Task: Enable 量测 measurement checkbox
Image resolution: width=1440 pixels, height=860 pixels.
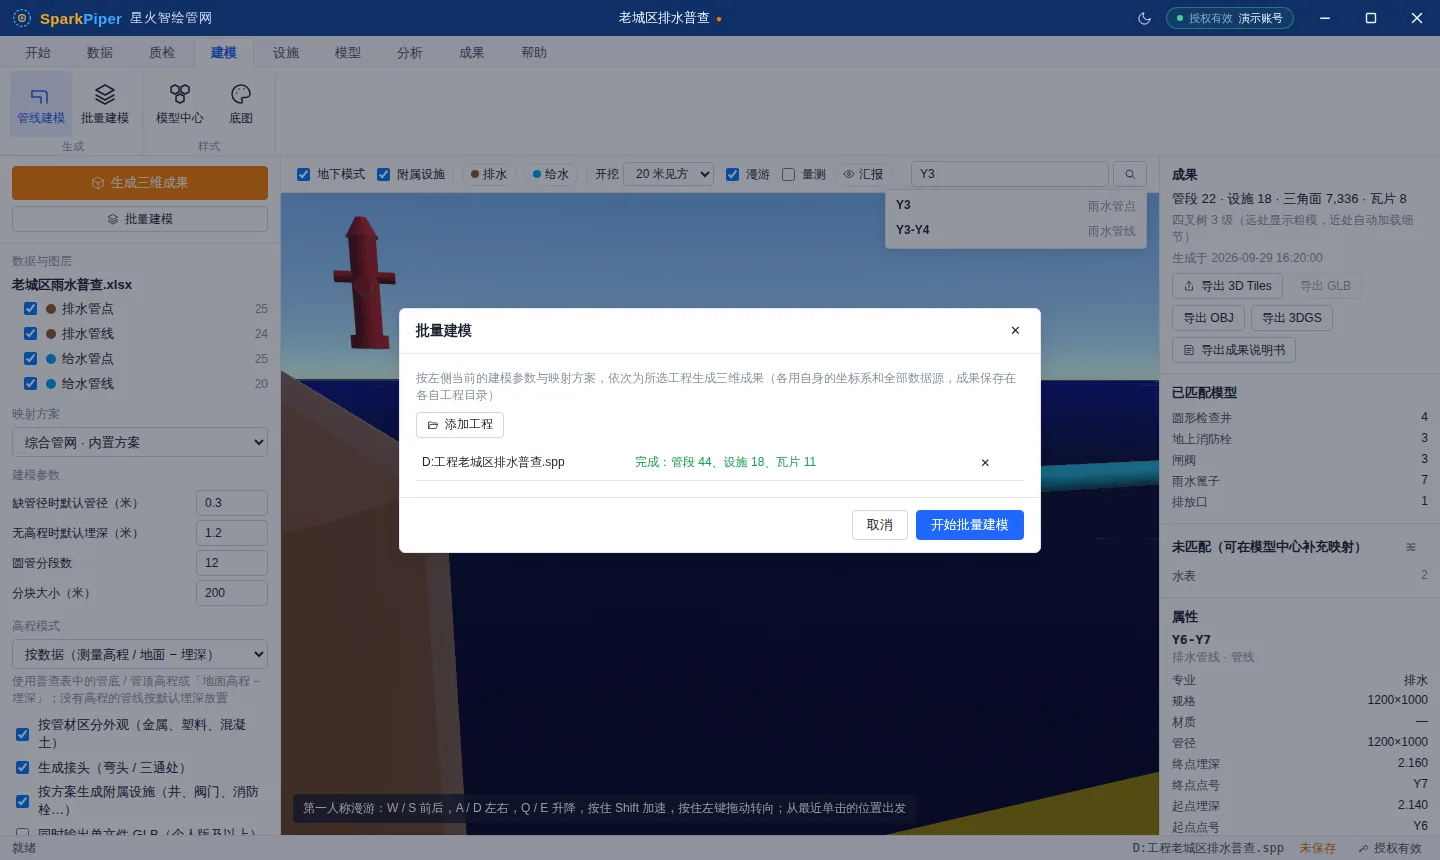Action: coord(789,175)
